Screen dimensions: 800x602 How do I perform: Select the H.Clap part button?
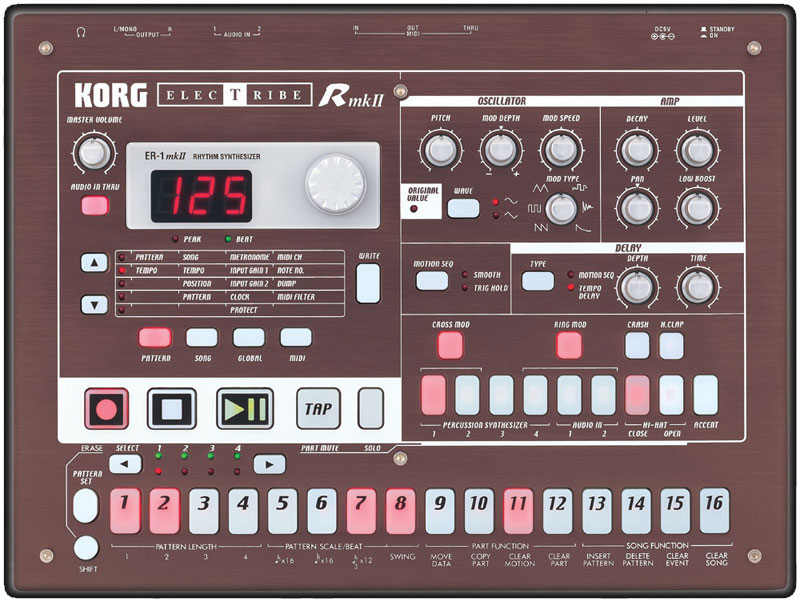coord(671,345)
